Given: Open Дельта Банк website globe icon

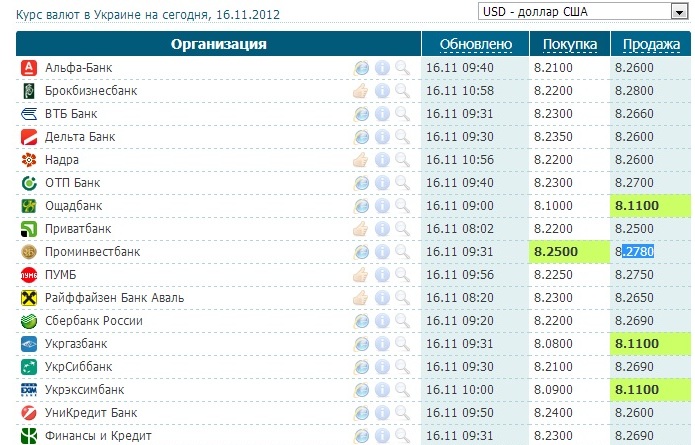Looking at the screenshot, I should point(361,137).
